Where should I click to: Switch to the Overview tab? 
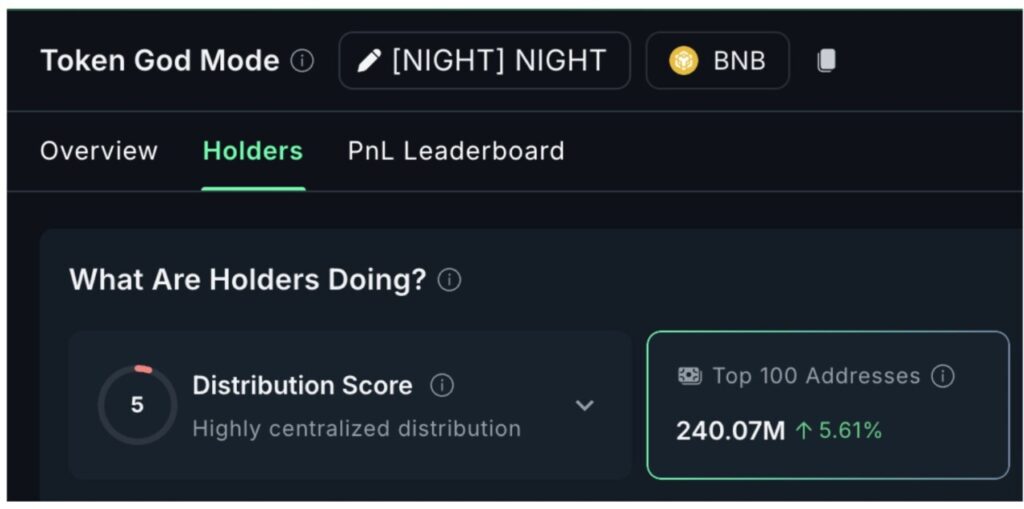coord(99,151)
